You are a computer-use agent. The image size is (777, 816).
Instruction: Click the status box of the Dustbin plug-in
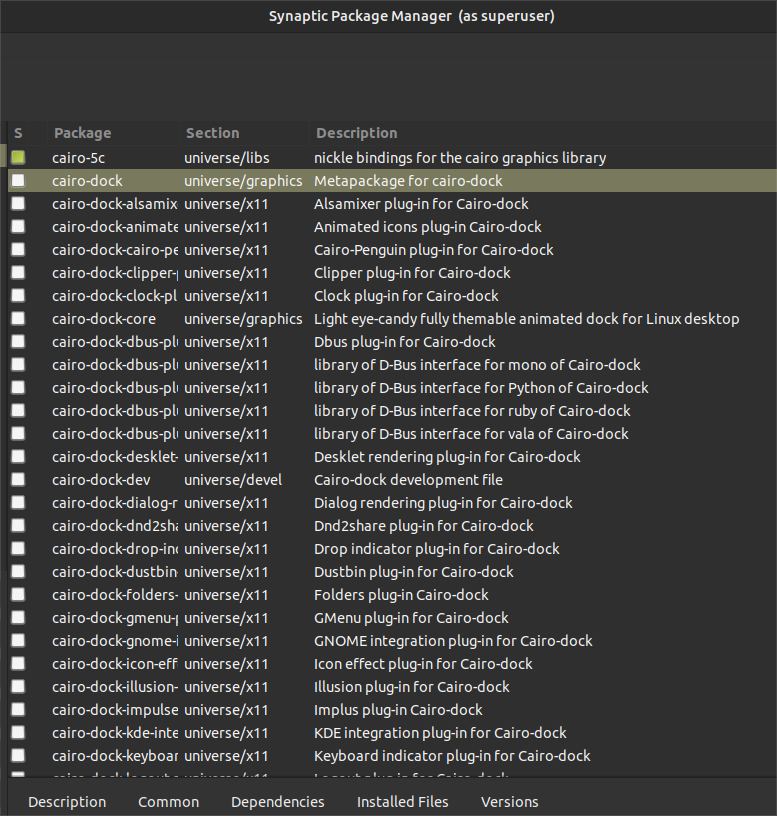[18, 572]
